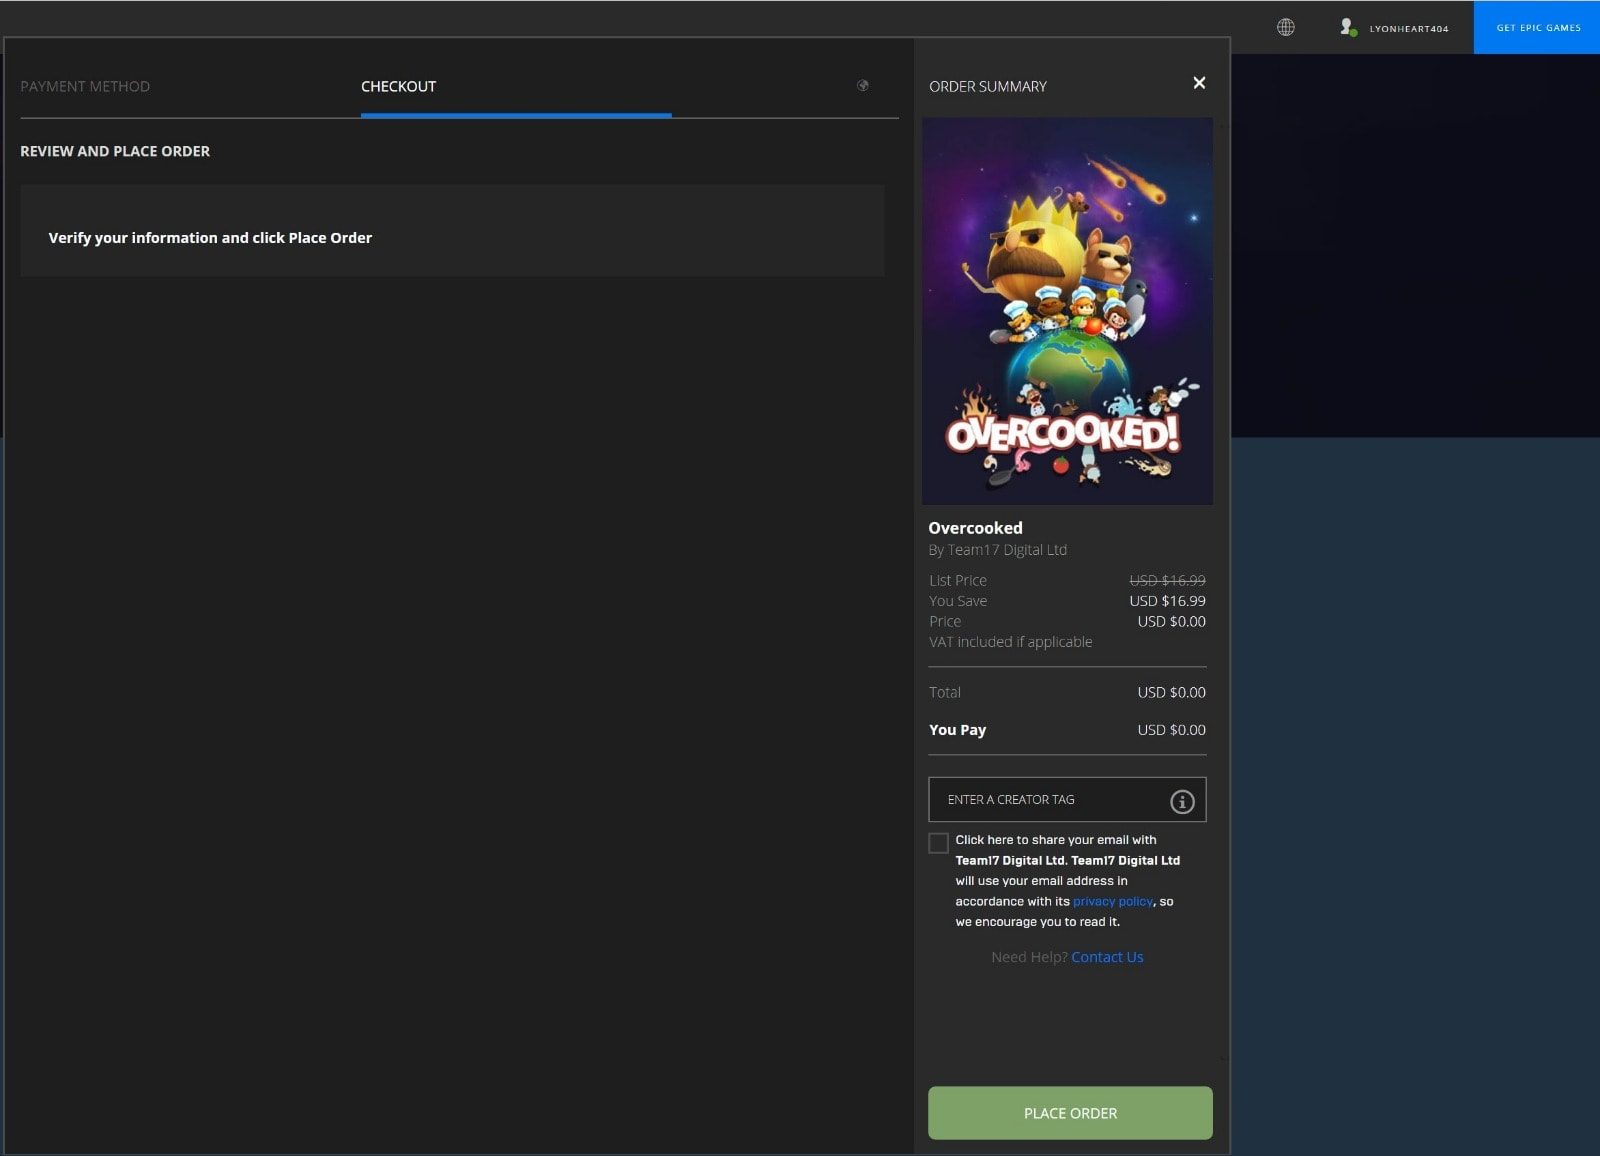Click the Overcooked game title
This screenshot has height=1156, width=1600.
point(975,528)
